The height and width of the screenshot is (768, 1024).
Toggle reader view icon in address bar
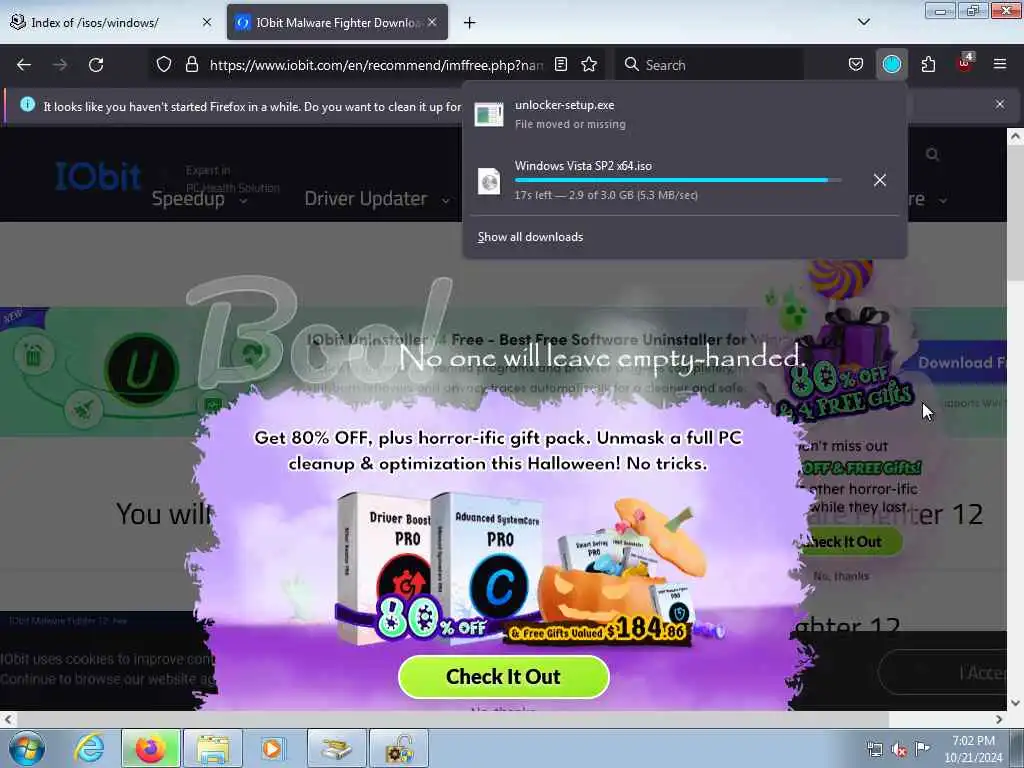point(560,65)
